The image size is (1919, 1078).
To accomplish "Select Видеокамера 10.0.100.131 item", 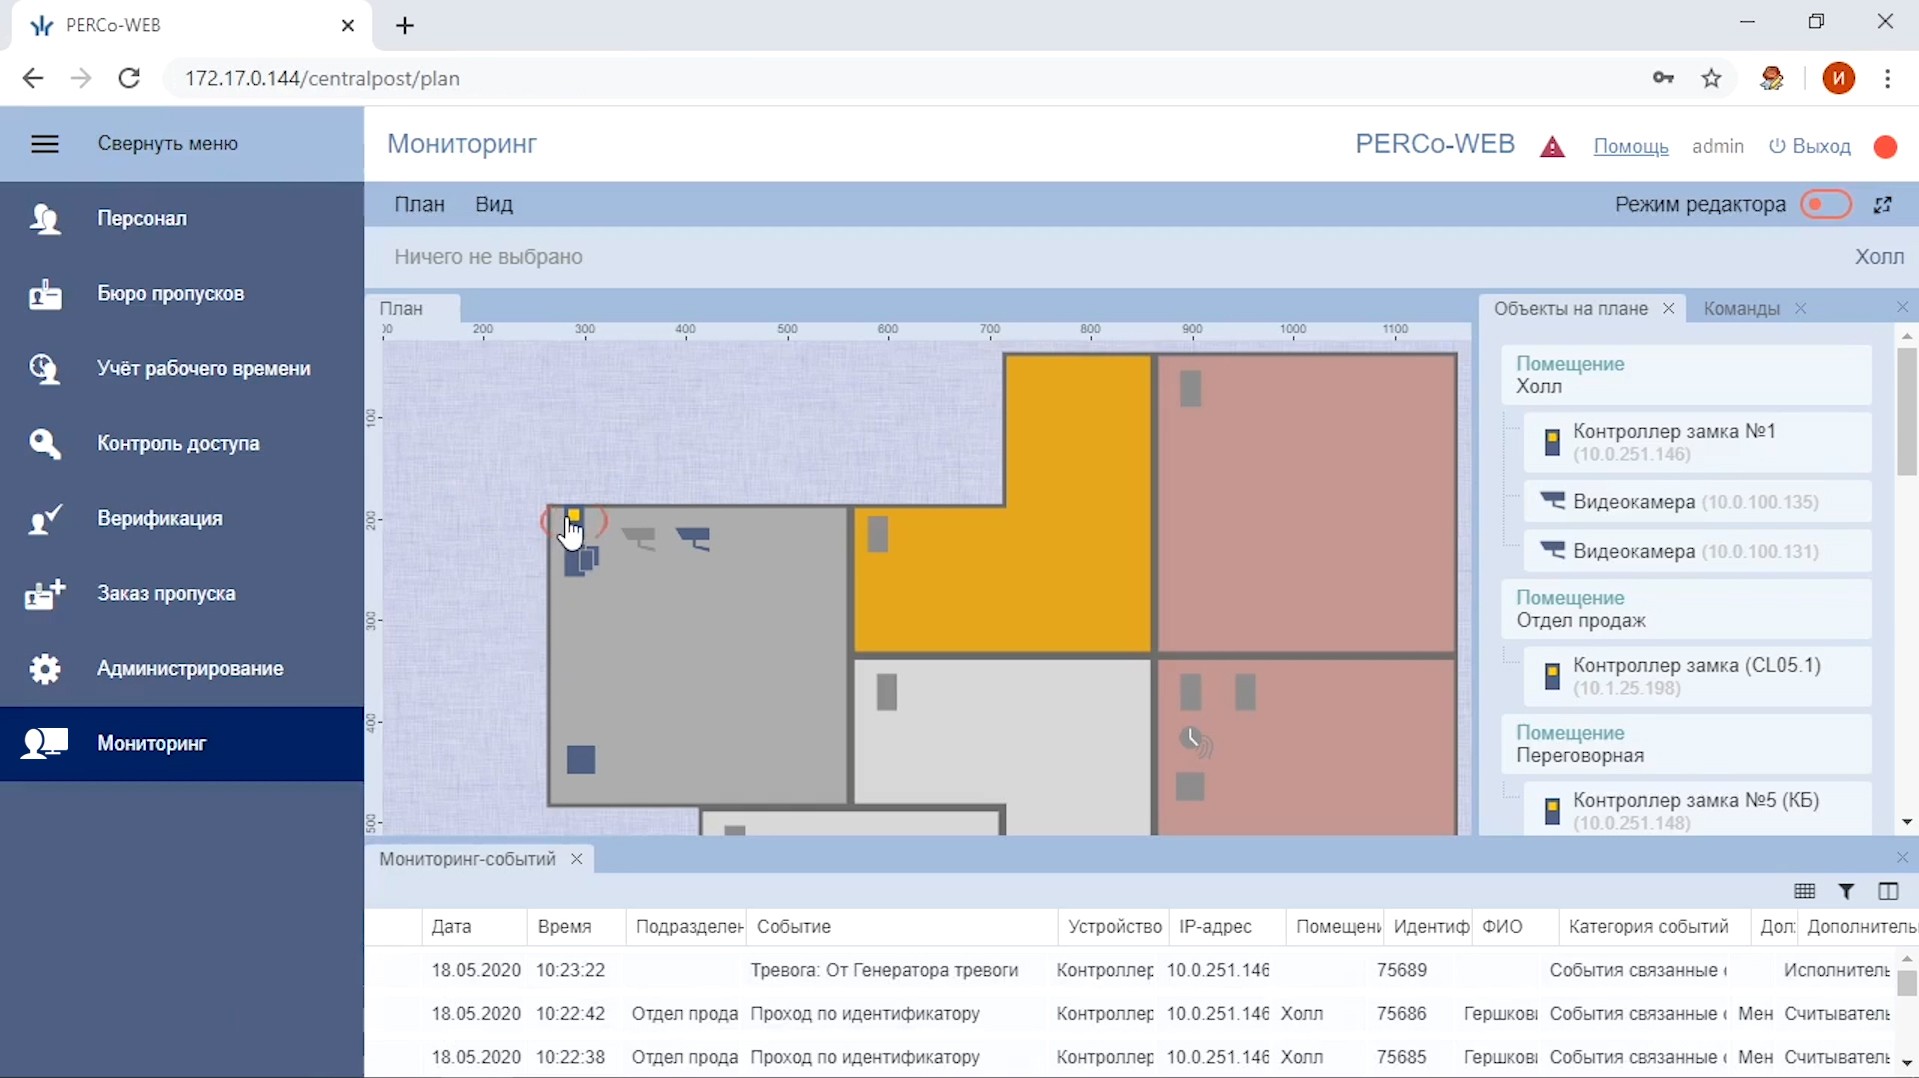I will [1697, 551].
